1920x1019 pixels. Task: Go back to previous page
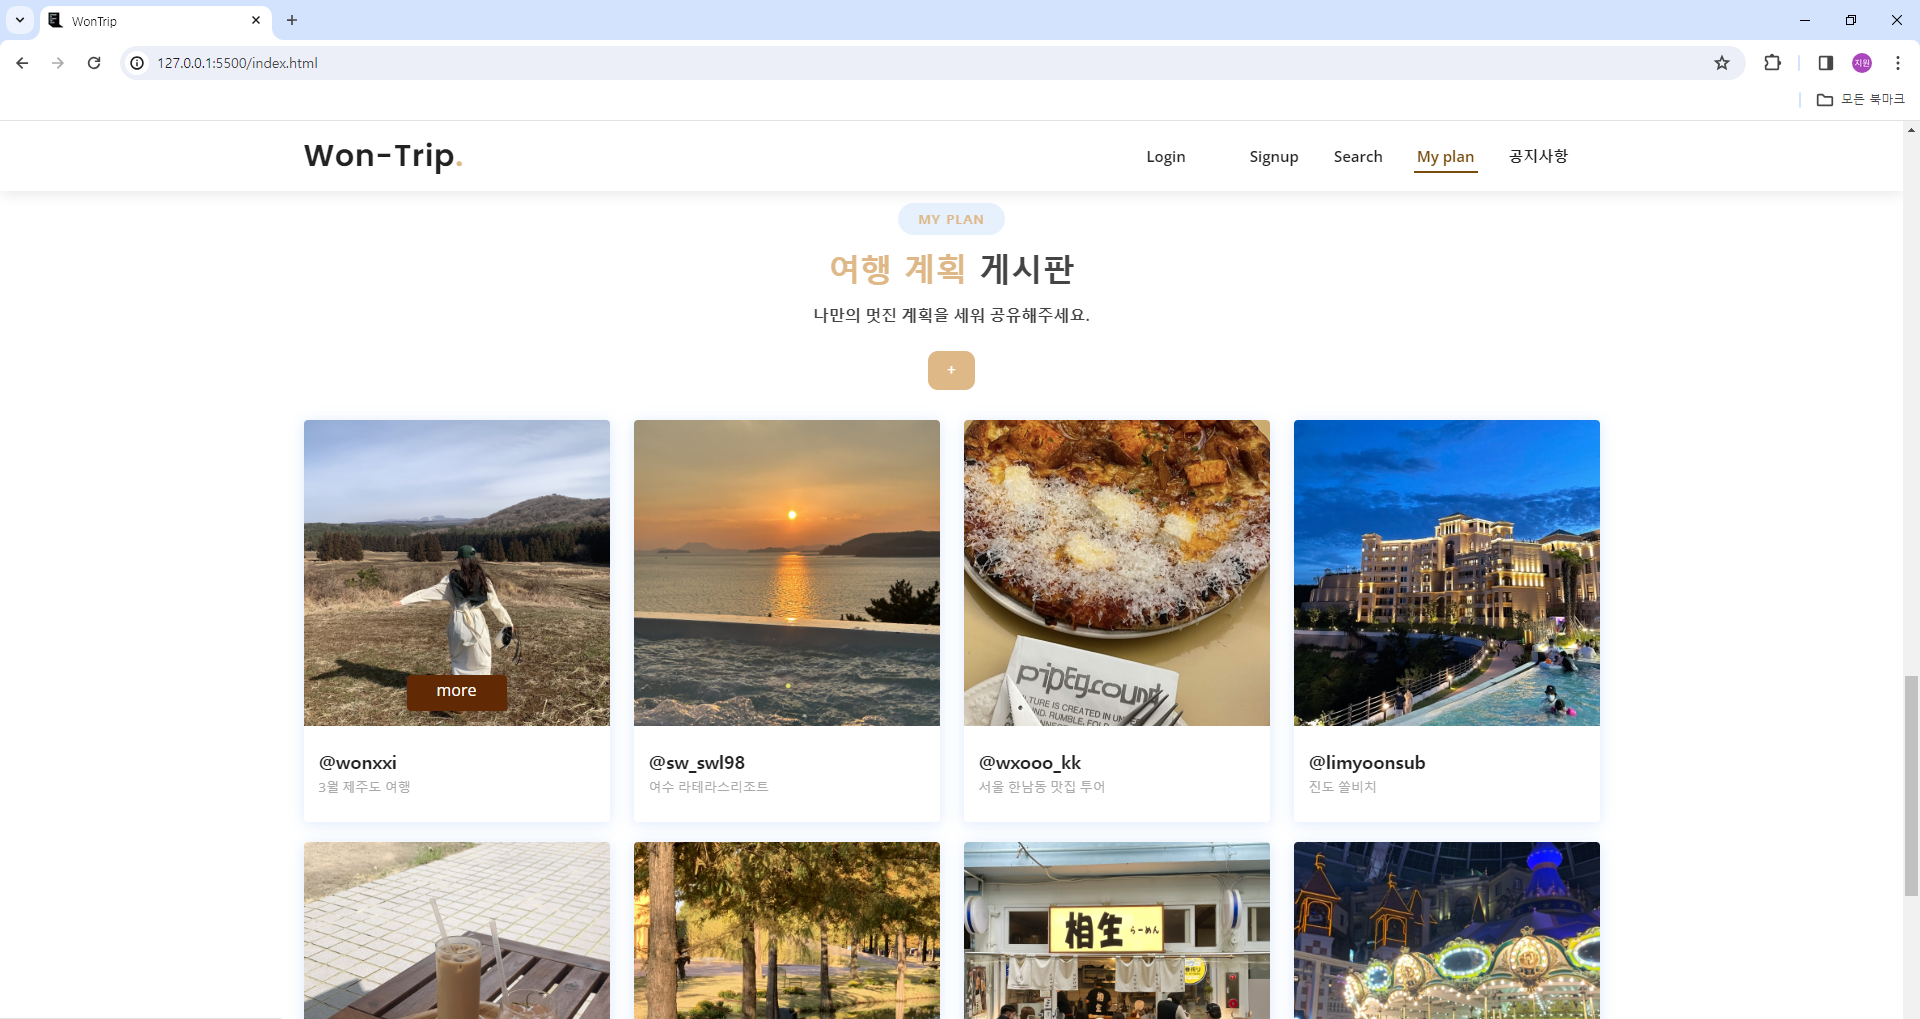pyautogui.click(x=22, y=63)
